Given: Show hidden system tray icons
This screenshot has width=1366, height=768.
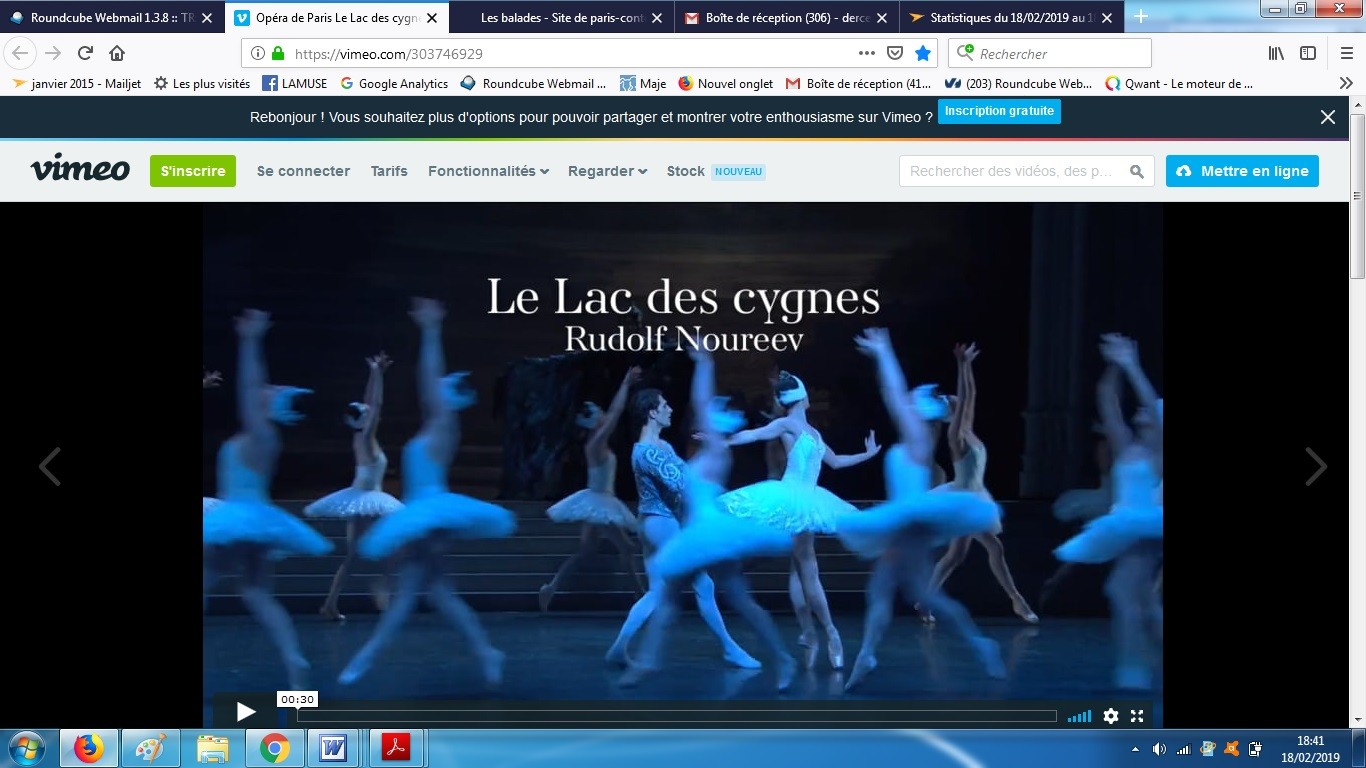Looking at the screenshot, I should (1135, 749).
